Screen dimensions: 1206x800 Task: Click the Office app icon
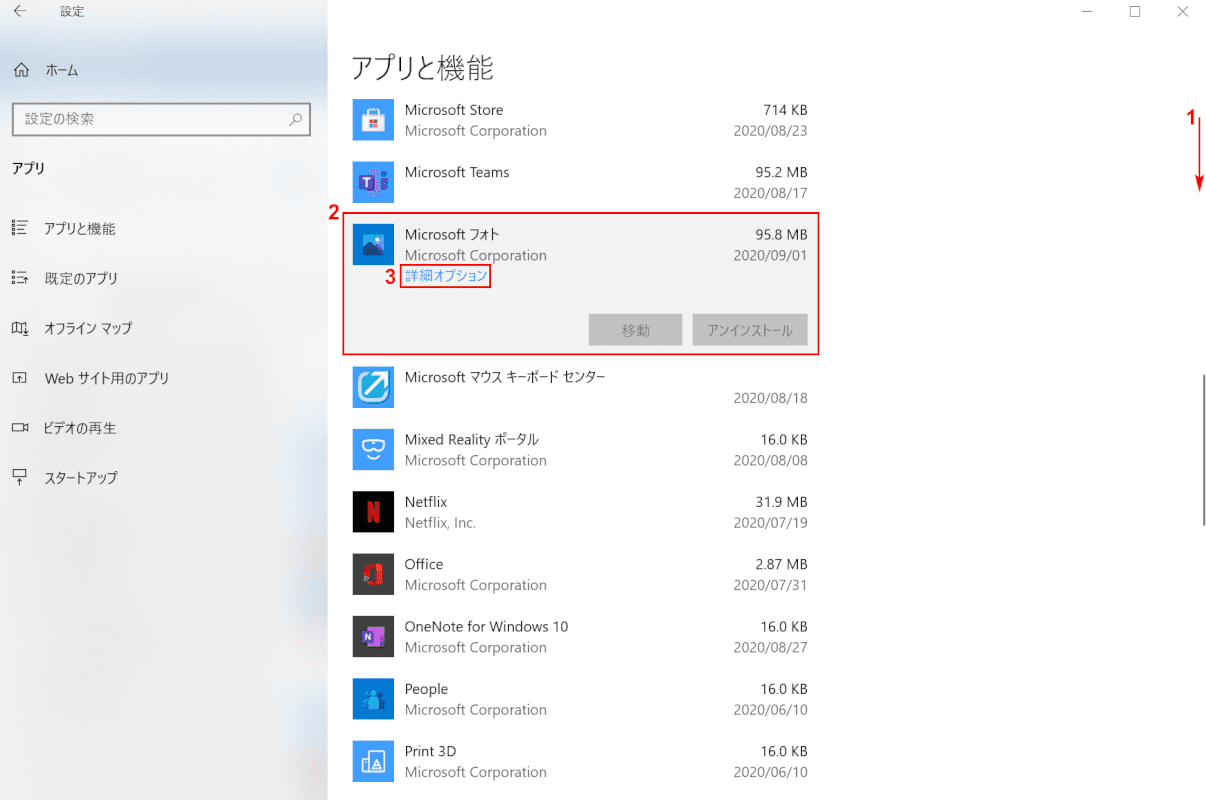[373, 574]
